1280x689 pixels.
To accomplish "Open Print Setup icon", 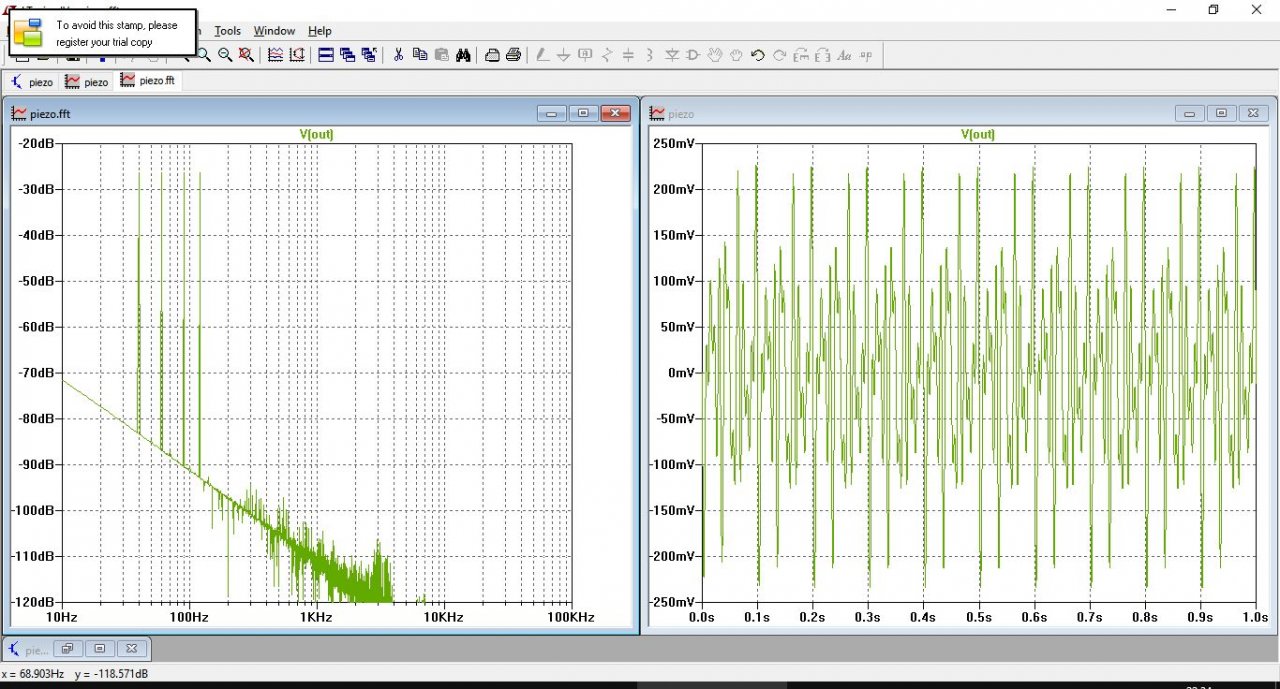I will [x=492, y=55].
